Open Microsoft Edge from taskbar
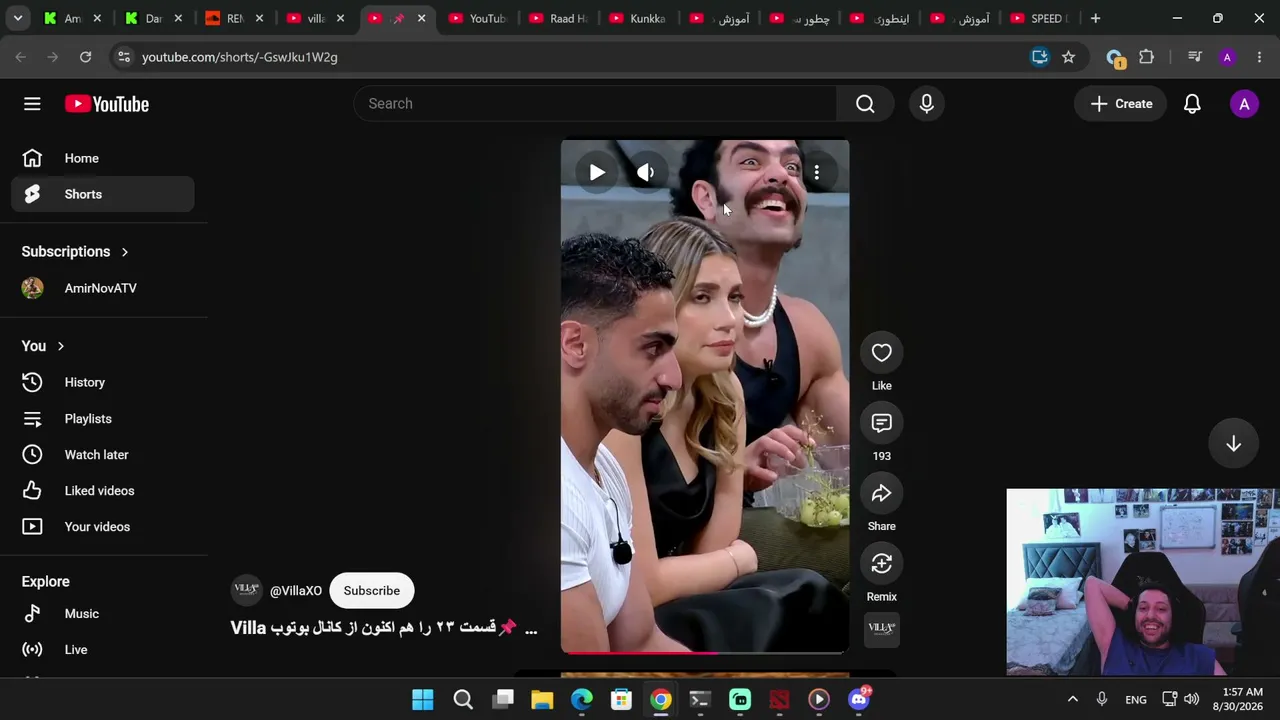1280x720 pixels. click(x=582, y=699)
